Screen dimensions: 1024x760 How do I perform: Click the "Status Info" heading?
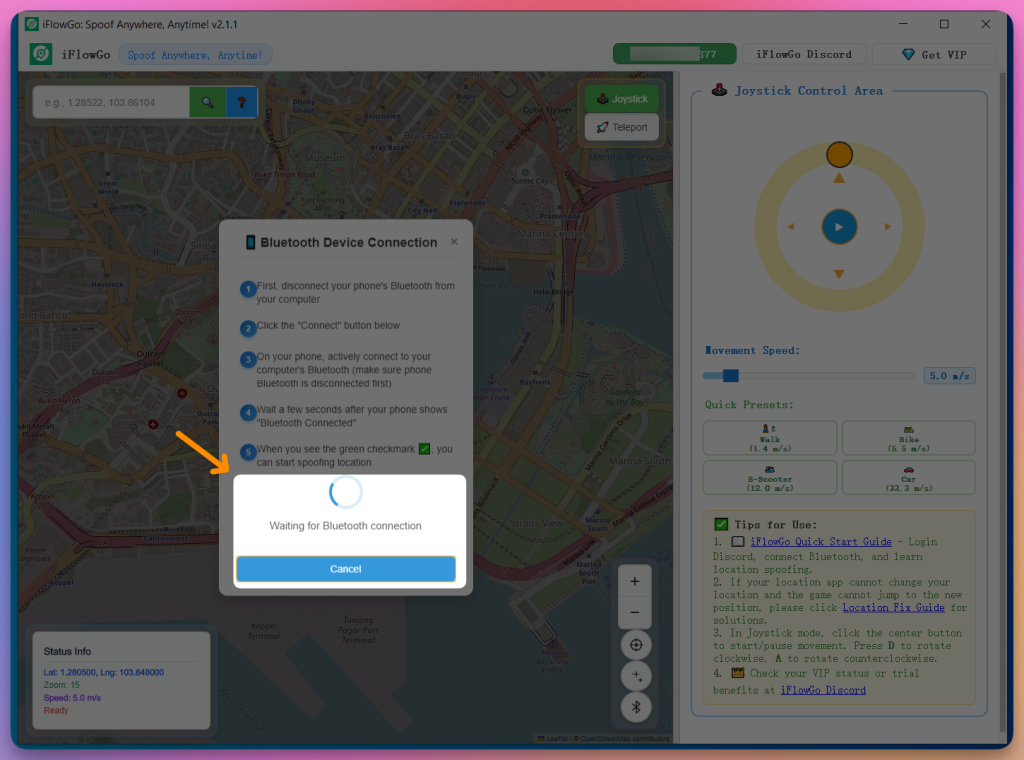[67, 651]
